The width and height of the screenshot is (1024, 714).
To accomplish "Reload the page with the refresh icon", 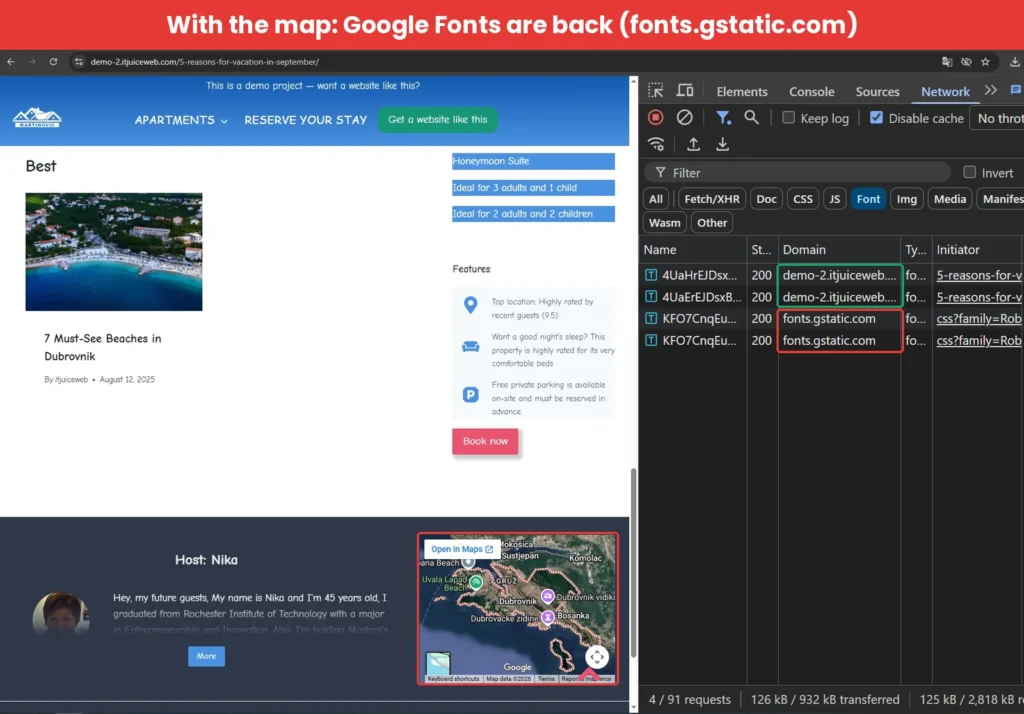I will 54,61.
